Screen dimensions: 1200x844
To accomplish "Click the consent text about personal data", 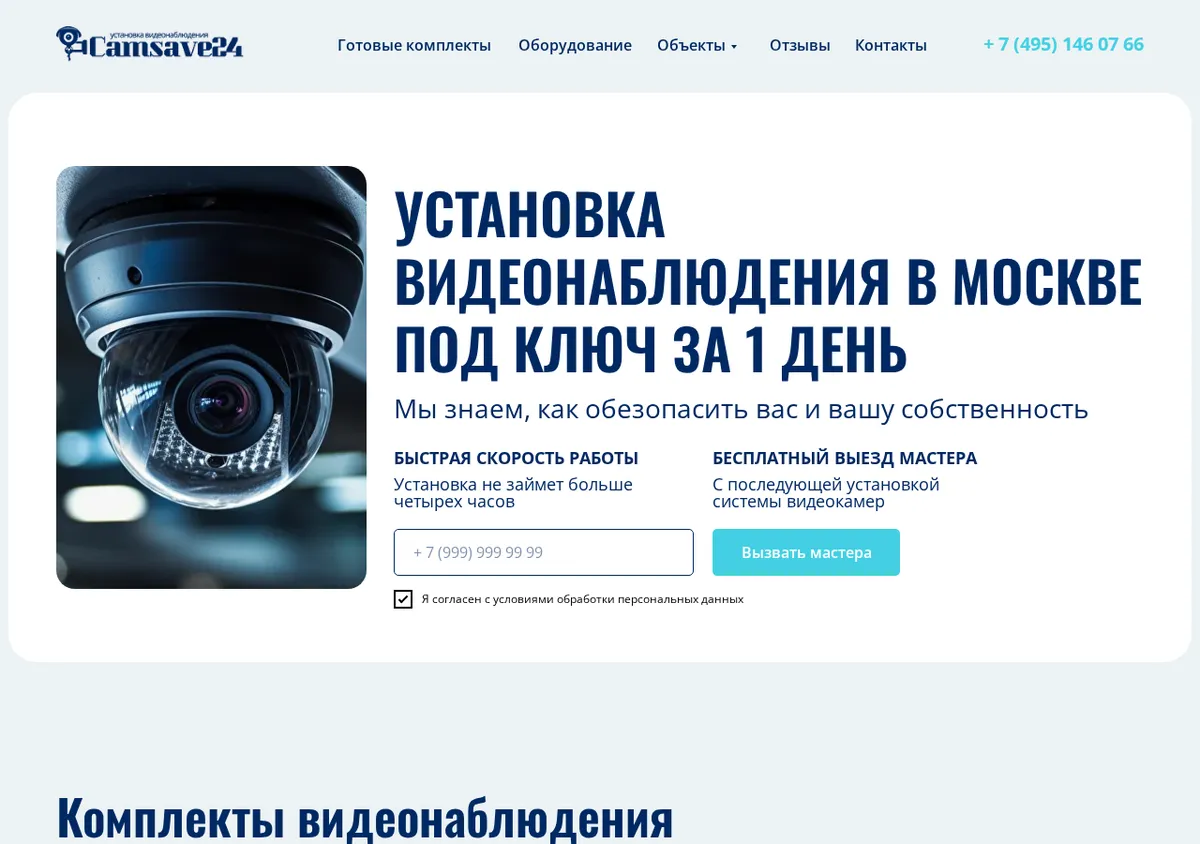I will [x=582, y=599].
